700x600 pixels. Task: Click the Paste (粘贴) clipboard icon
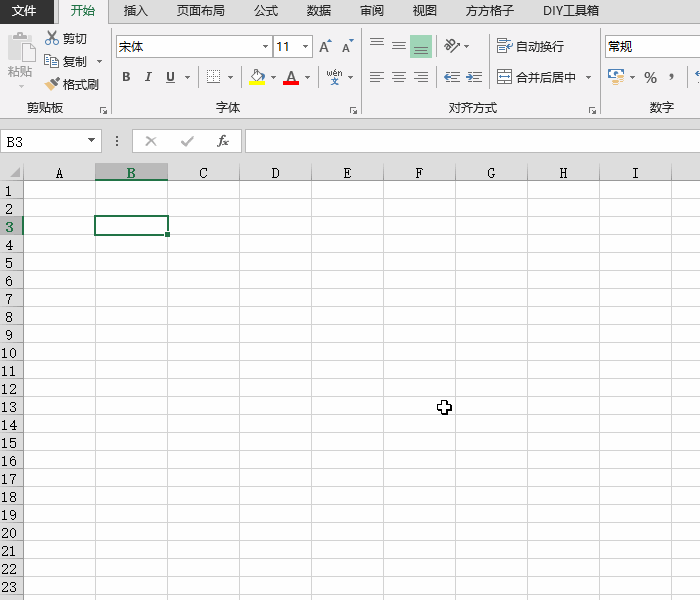tap(21, 47)
